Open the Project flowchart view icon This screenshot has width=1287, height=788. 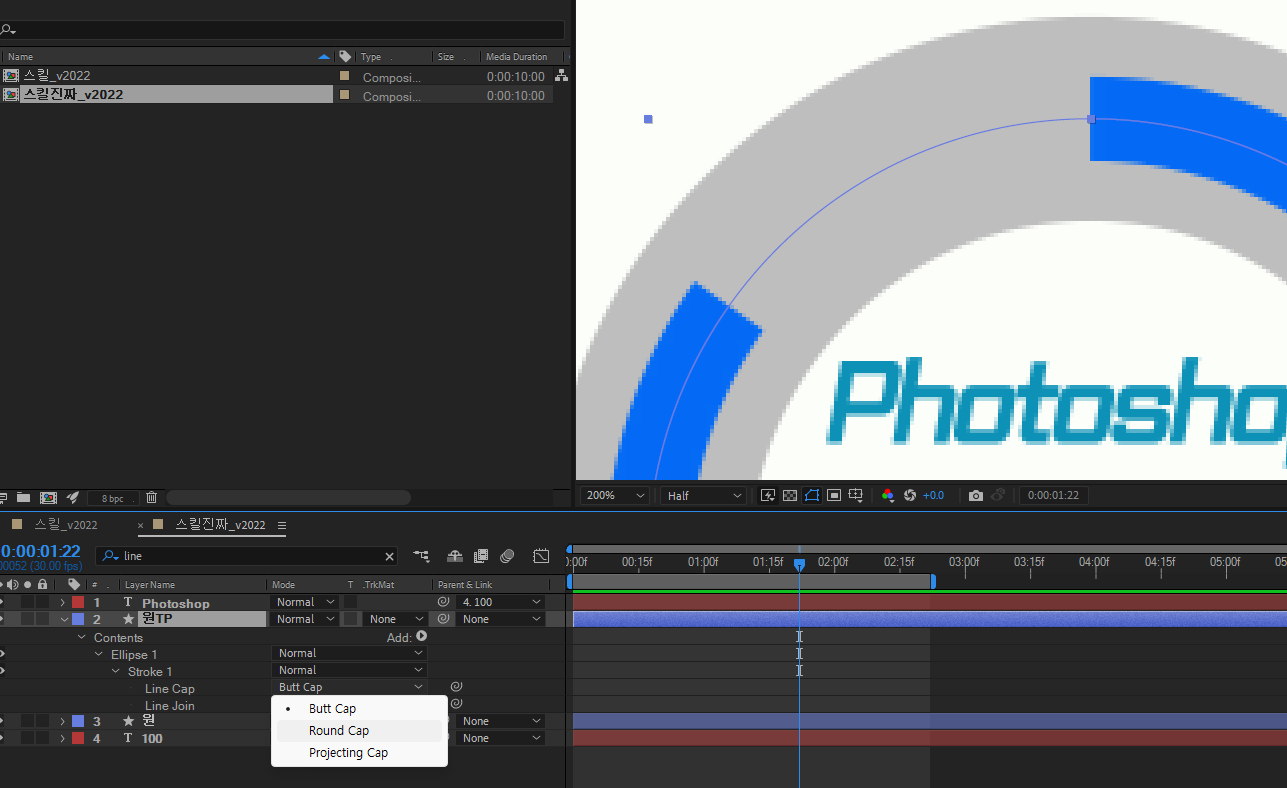[562, 76]
